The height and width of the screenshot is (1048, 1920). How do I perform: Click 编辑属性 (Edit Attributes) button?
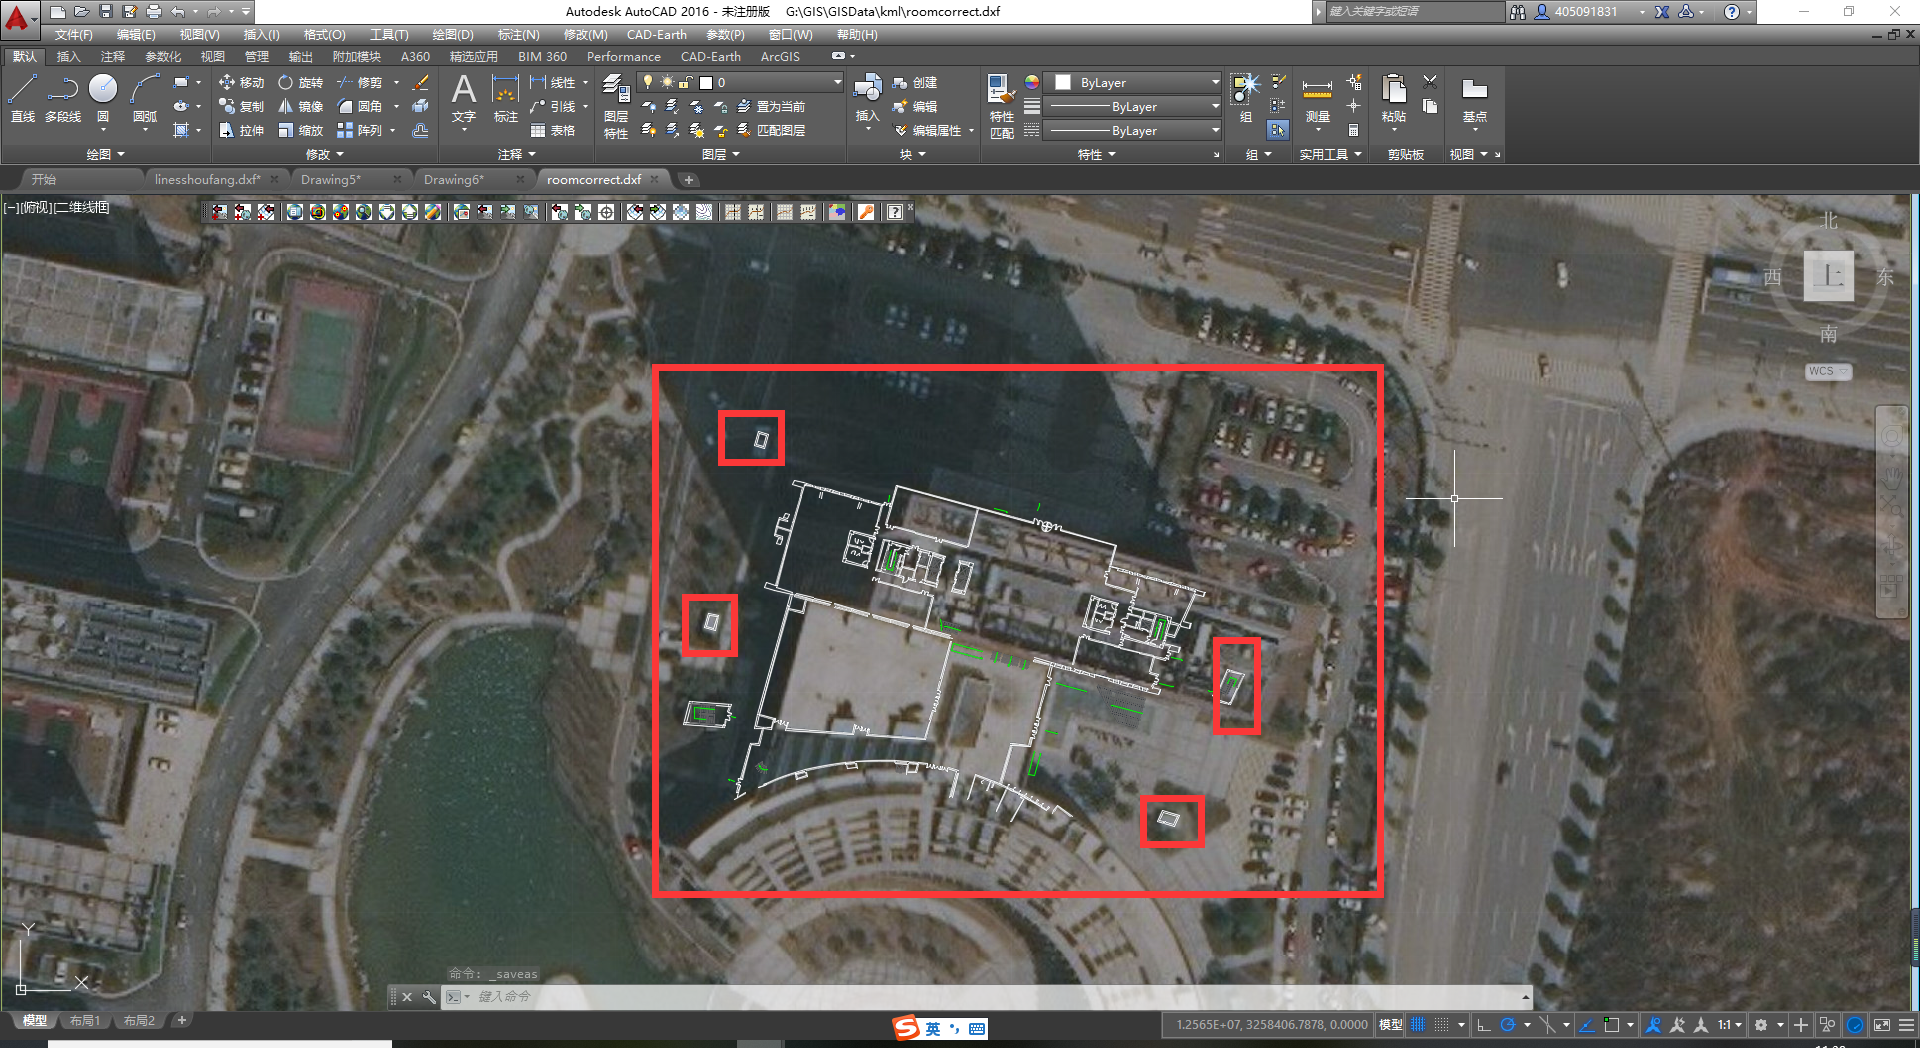coord(928,130)
